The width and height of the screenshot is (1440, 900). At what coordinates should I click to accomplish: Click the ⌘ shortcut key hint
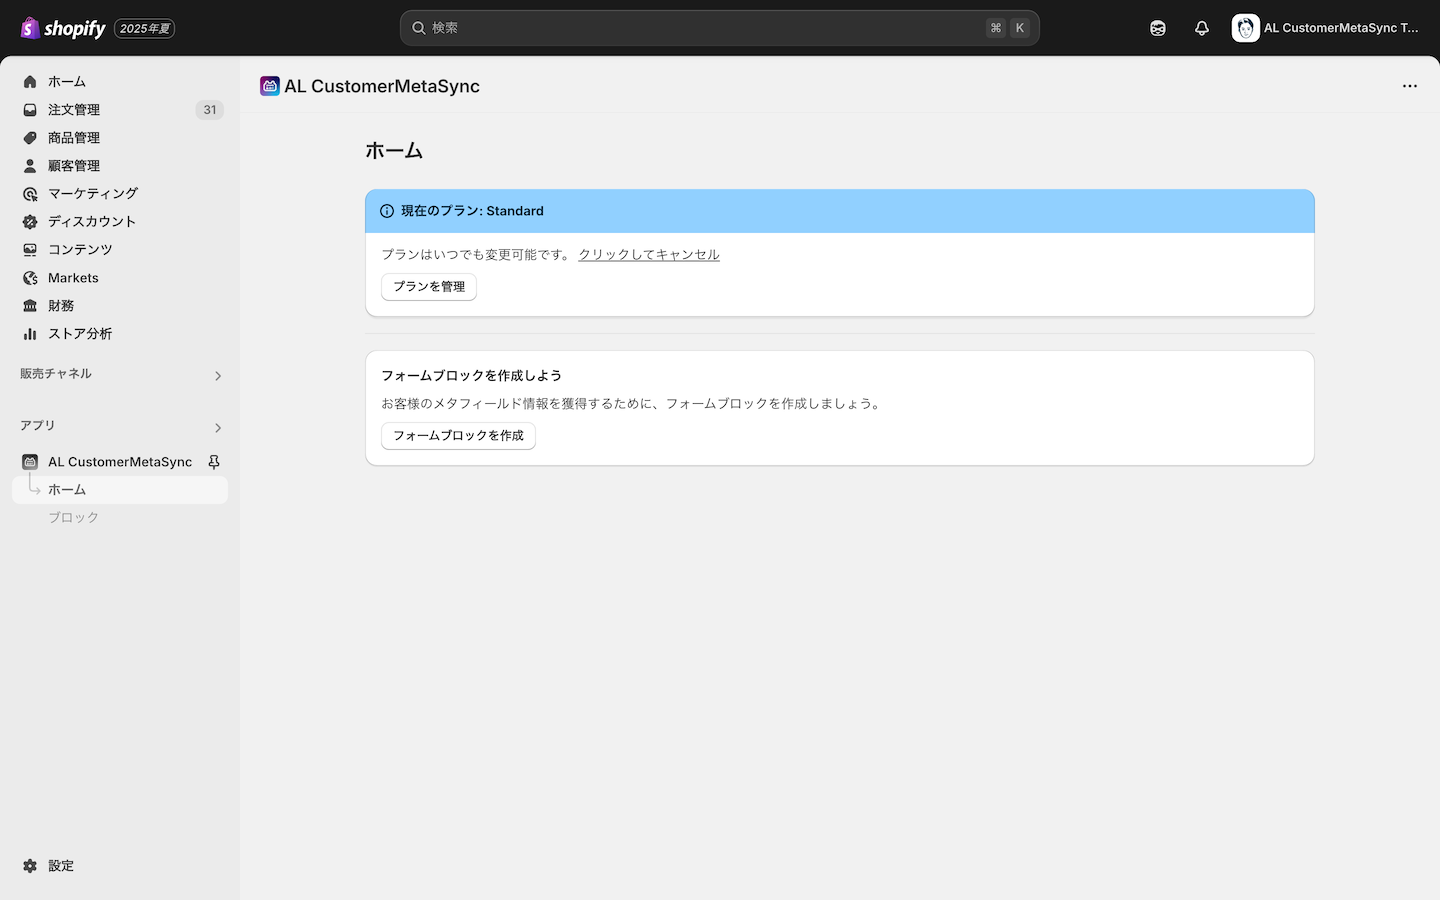coord(996,28)
